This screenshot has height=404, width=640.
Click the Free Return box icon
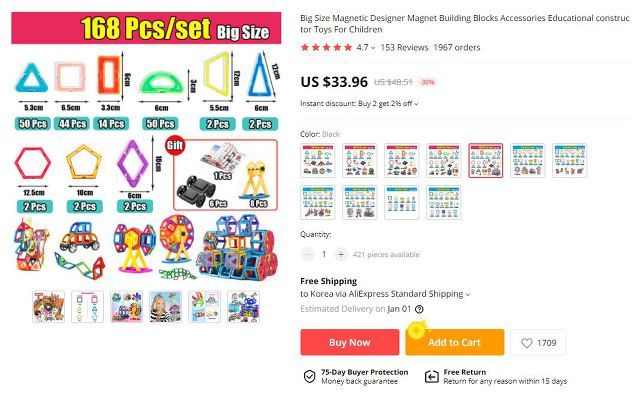point(431,376)
